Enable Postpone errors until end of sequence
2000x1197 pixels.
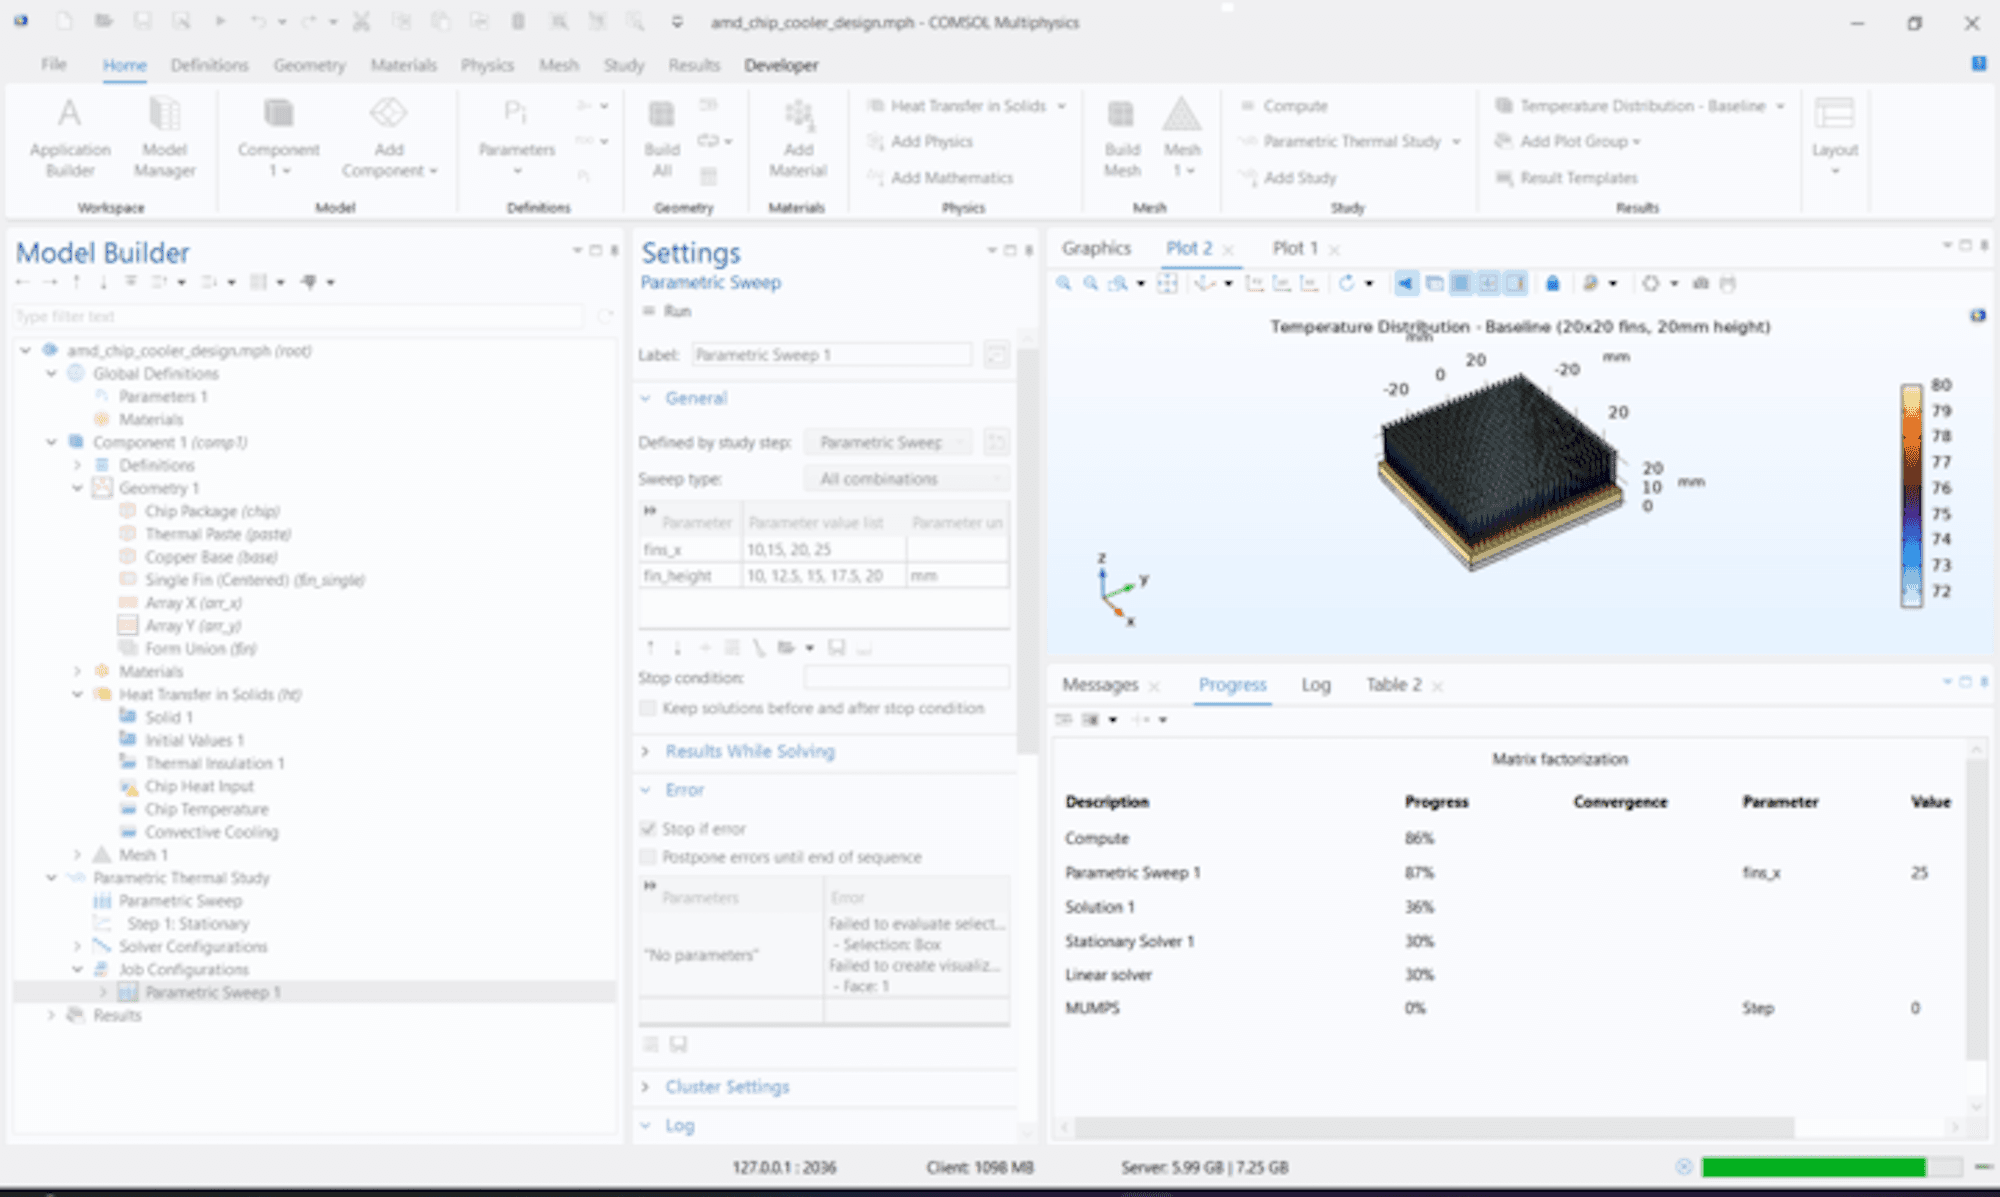pyautogui.click(x=648, y=857)
